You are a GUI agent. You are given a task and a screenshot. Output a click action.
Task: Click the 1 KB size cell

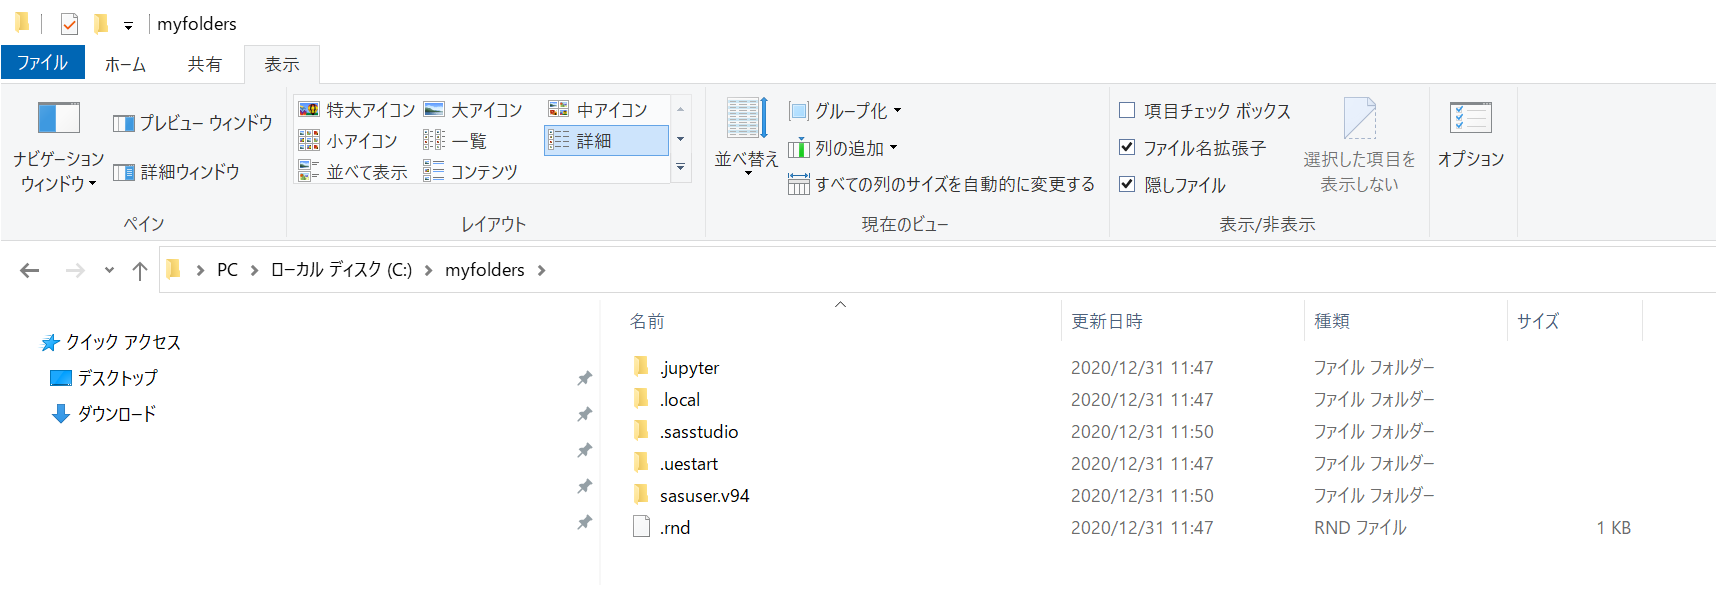point(1613,528)
